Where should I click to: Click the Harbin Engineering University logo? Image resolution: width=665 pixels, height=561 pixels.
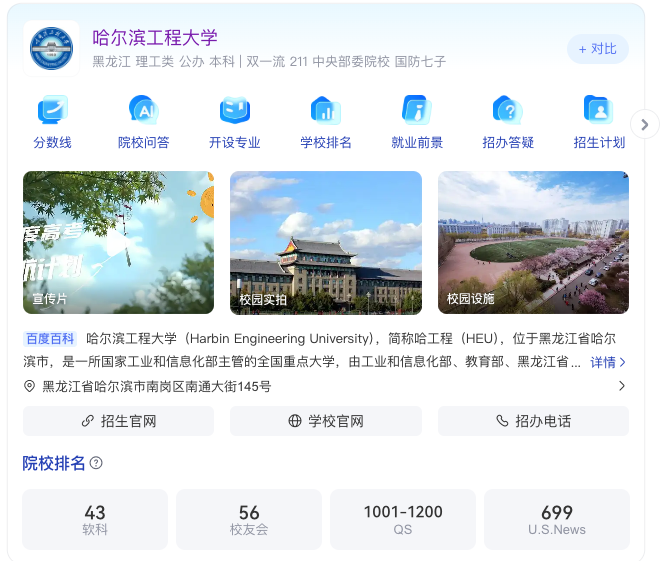point(51,48)
